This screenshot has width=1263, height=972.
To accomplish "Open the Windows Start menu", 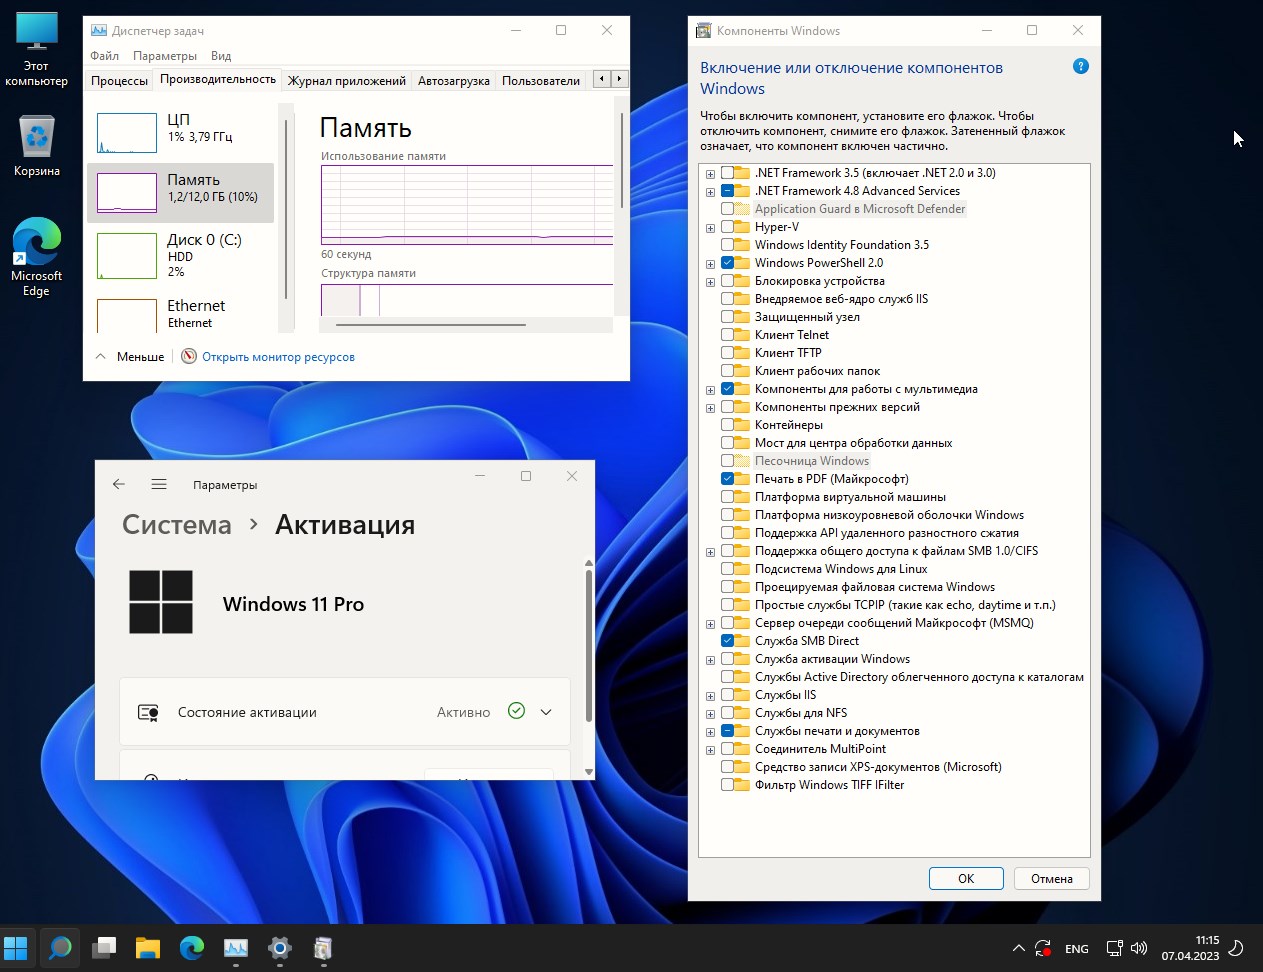I will (x=16, y=948).
